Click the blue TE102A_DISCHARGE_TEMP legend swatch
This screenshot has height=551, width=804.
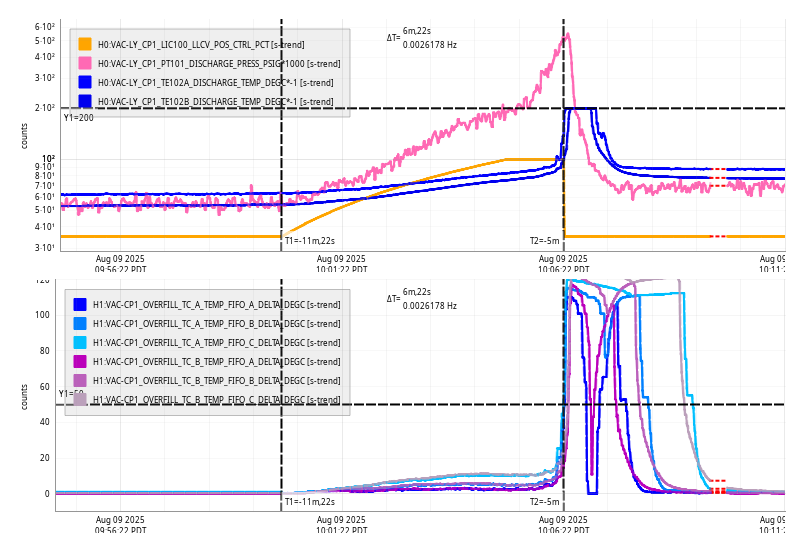click(x=85, y=82)
